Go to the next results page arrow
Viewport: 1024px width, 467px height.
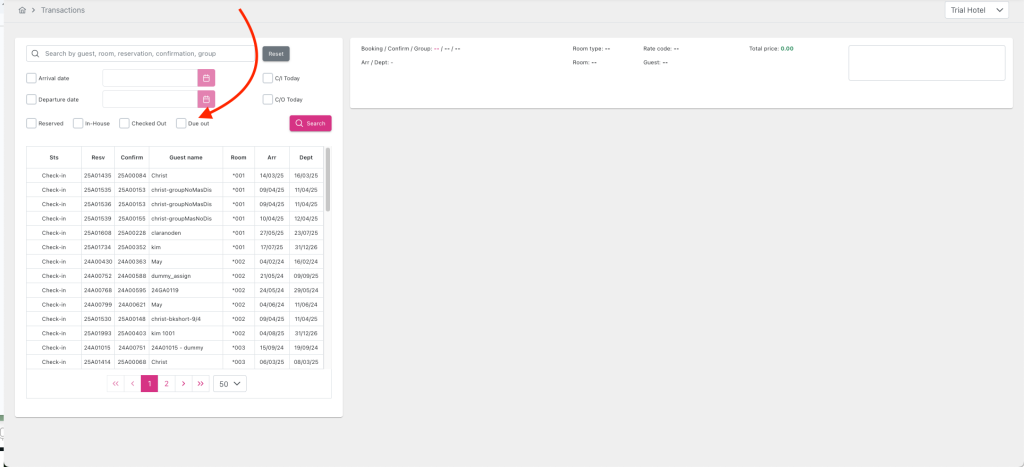click(183, 383)
